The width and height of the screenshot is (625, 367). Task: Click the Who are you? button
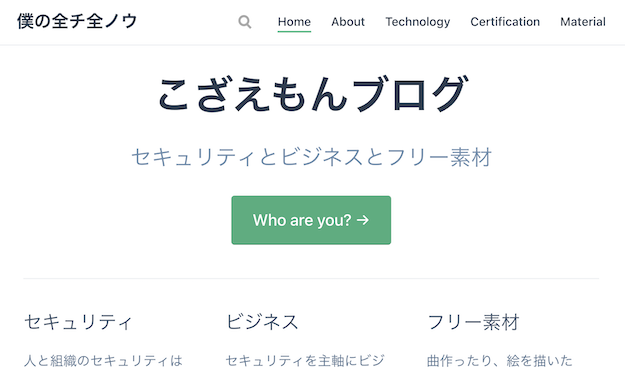(311, 220)
